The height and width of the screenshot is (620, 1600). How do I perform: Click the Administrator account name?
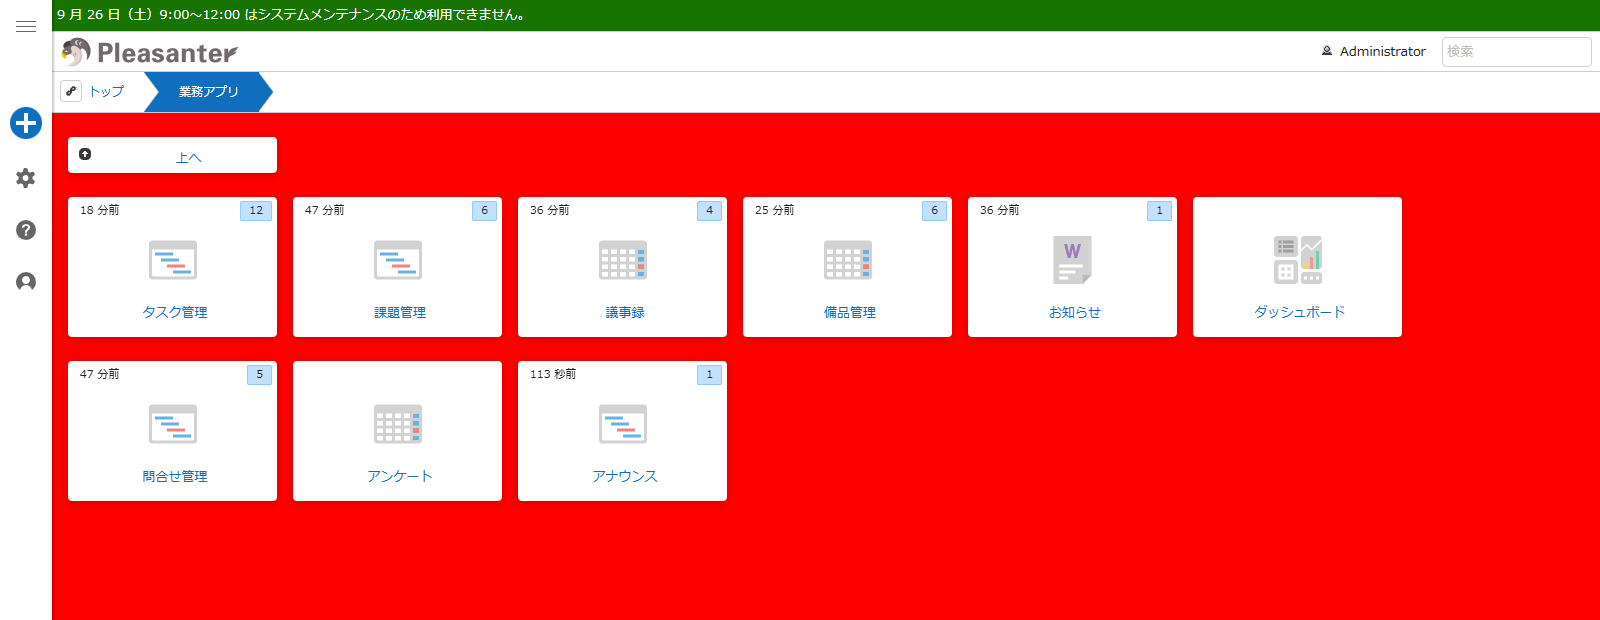1382,51
